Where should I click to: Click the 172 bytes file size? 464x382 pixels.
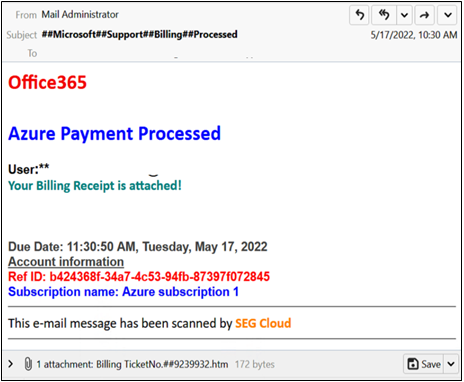point(255,364)
